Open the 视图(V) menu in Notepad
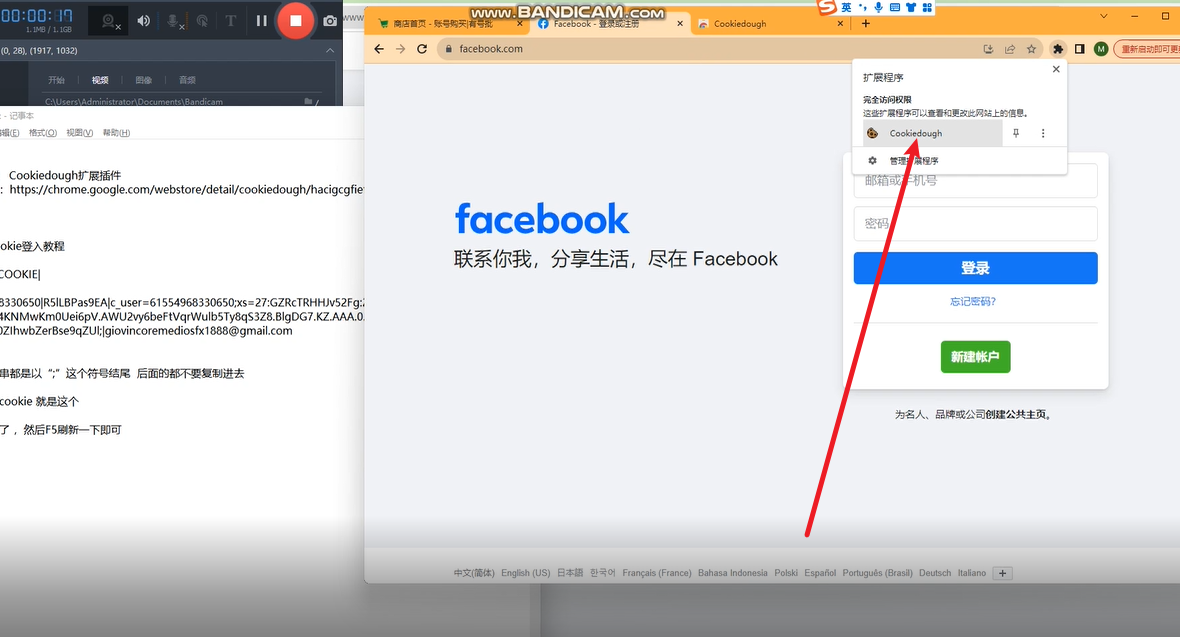 tap(80, 133)
